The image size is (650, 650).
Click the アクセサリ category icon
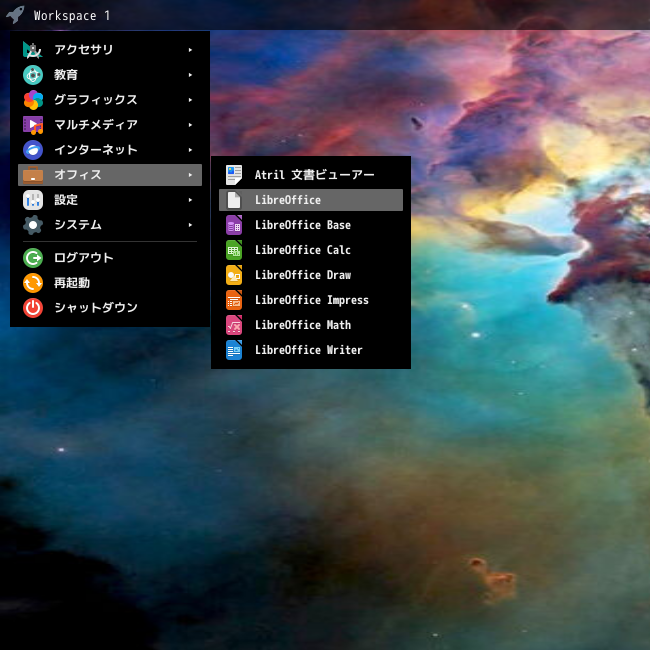click(33, 50)
